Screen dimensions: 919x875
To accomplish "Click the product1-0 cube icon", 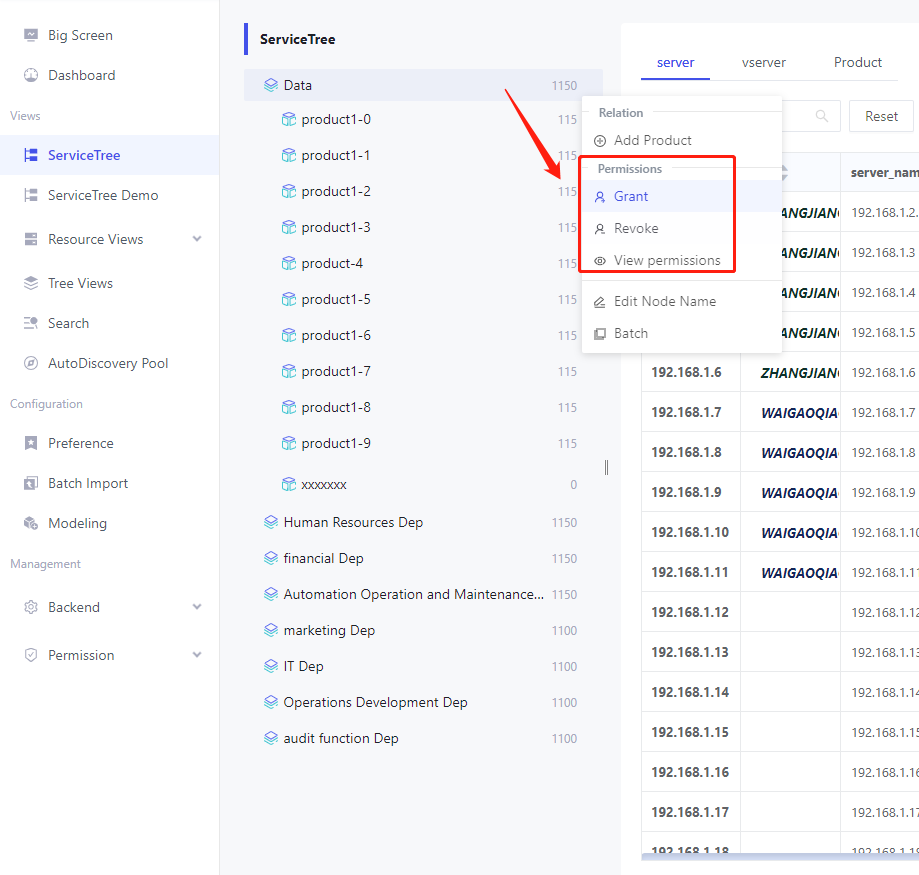I will point(289,120).
